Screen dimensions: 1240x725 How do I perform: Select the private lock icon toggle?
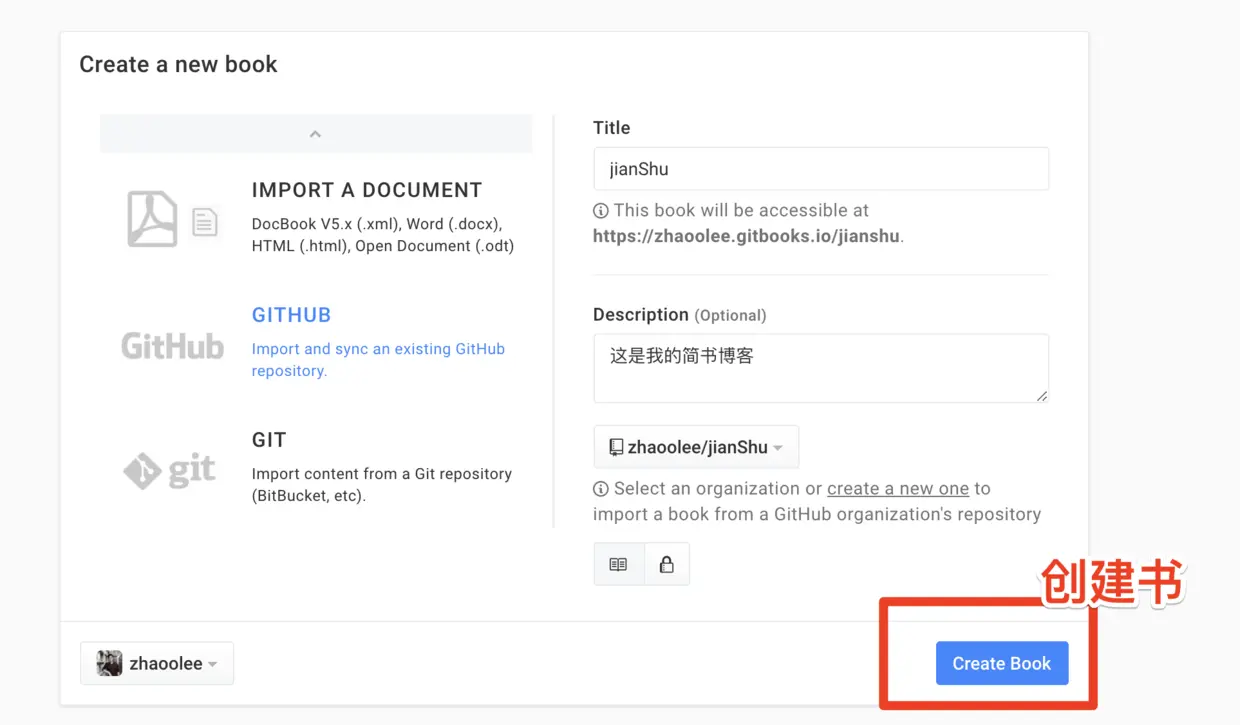pos(666,564)
